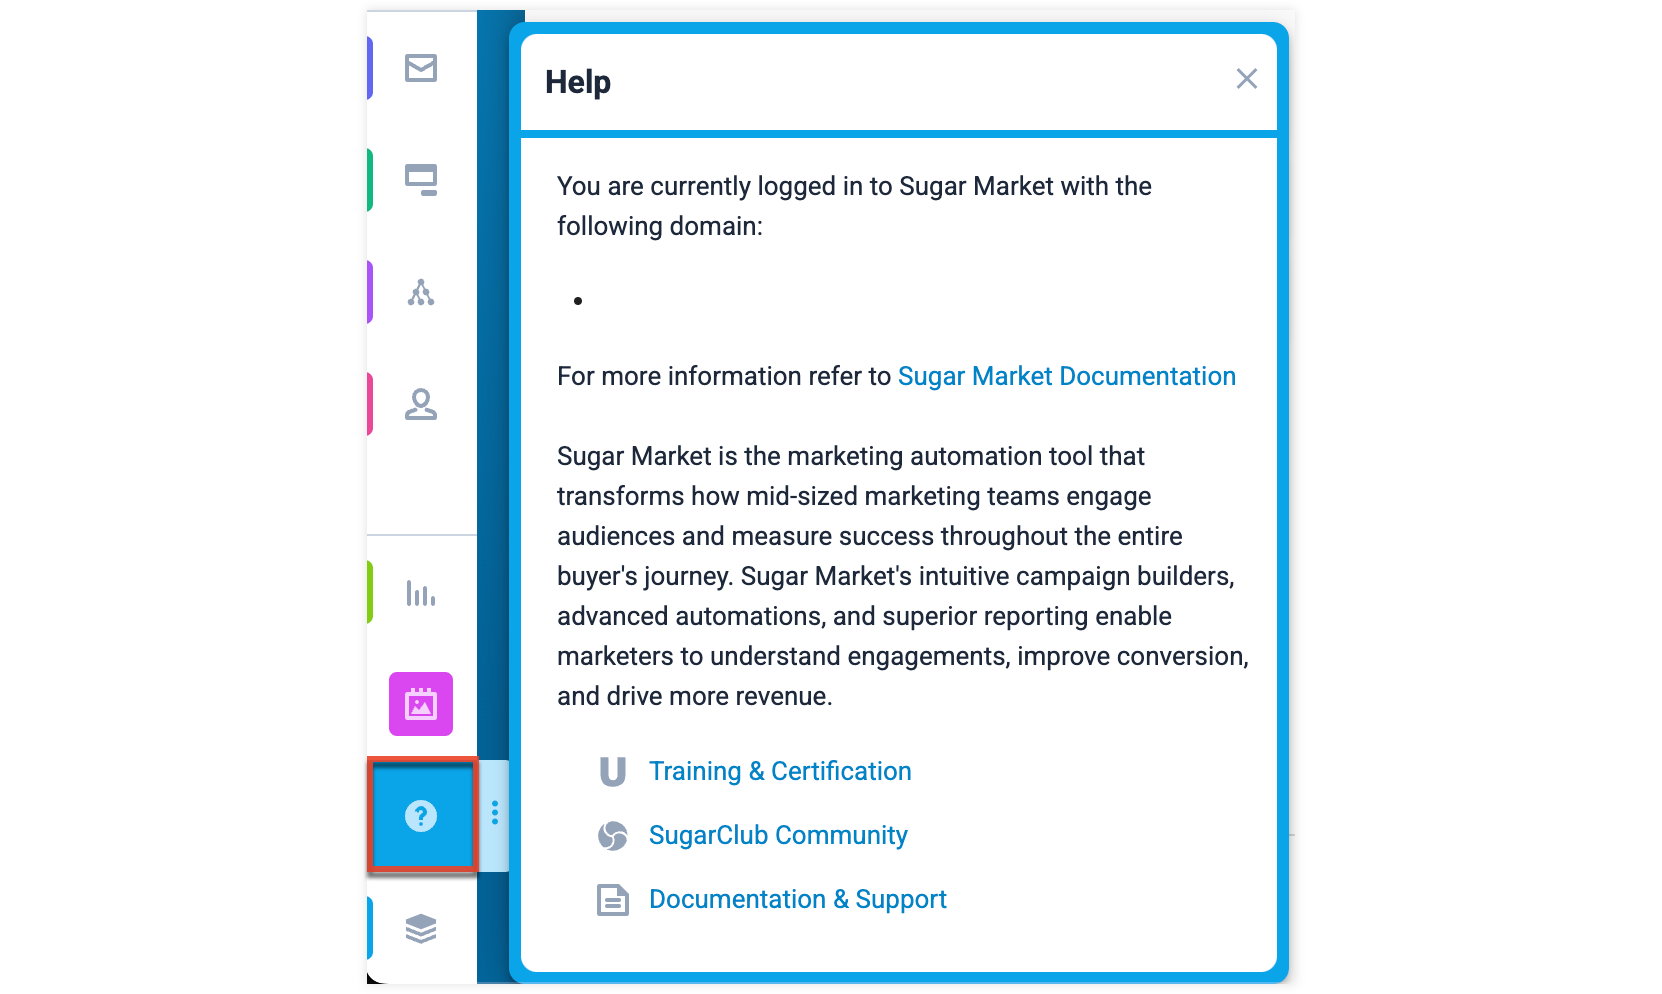Open the SugarClub Community link
This screenshot has width=1662, height=994.
tap(778, 835)
